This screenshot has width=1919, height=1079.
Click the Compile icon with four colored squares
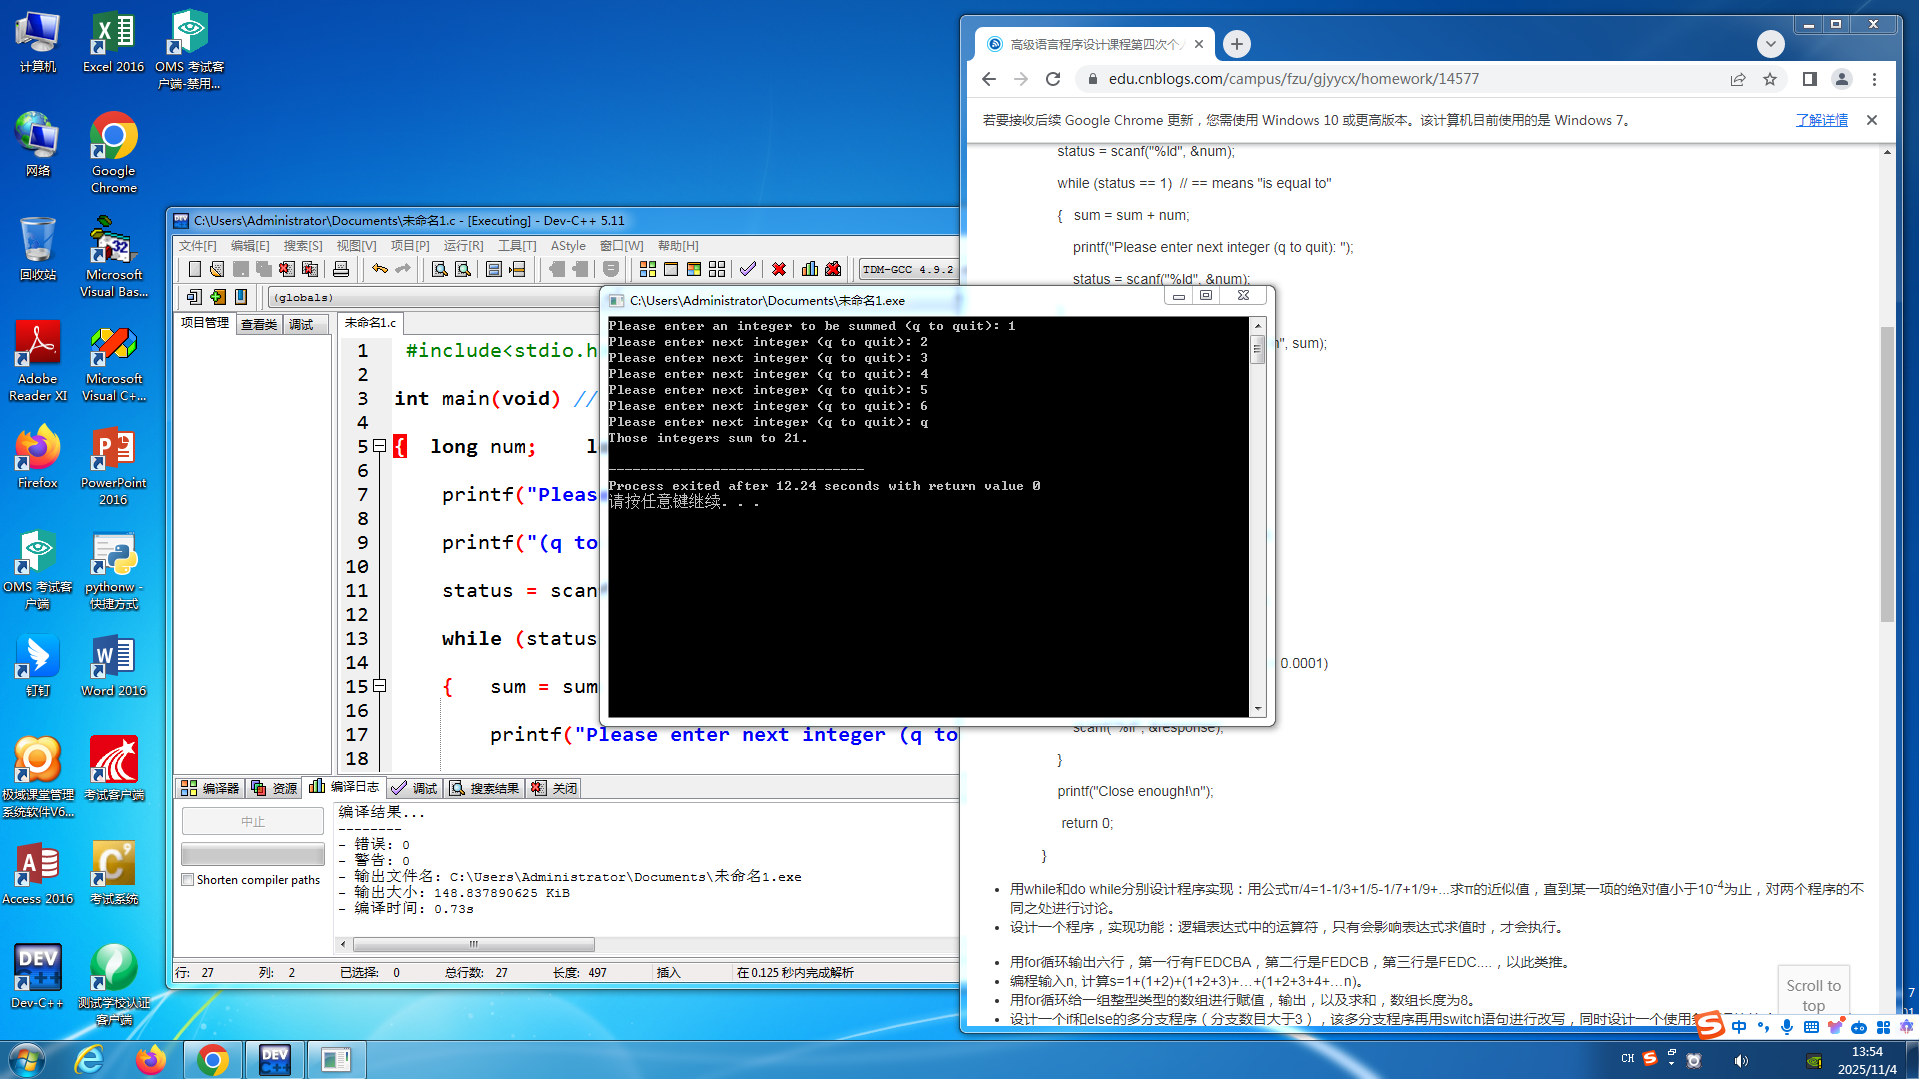coord(648,269)
